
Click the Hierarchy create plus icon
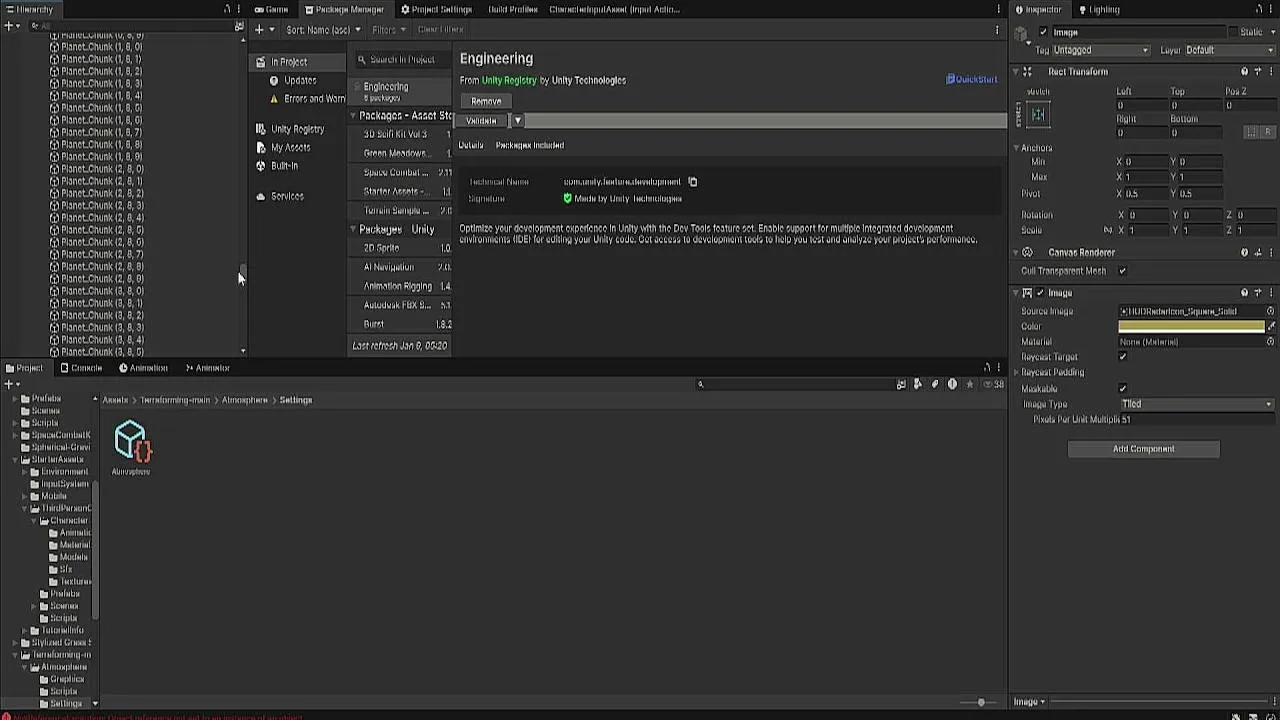(8, 26)
